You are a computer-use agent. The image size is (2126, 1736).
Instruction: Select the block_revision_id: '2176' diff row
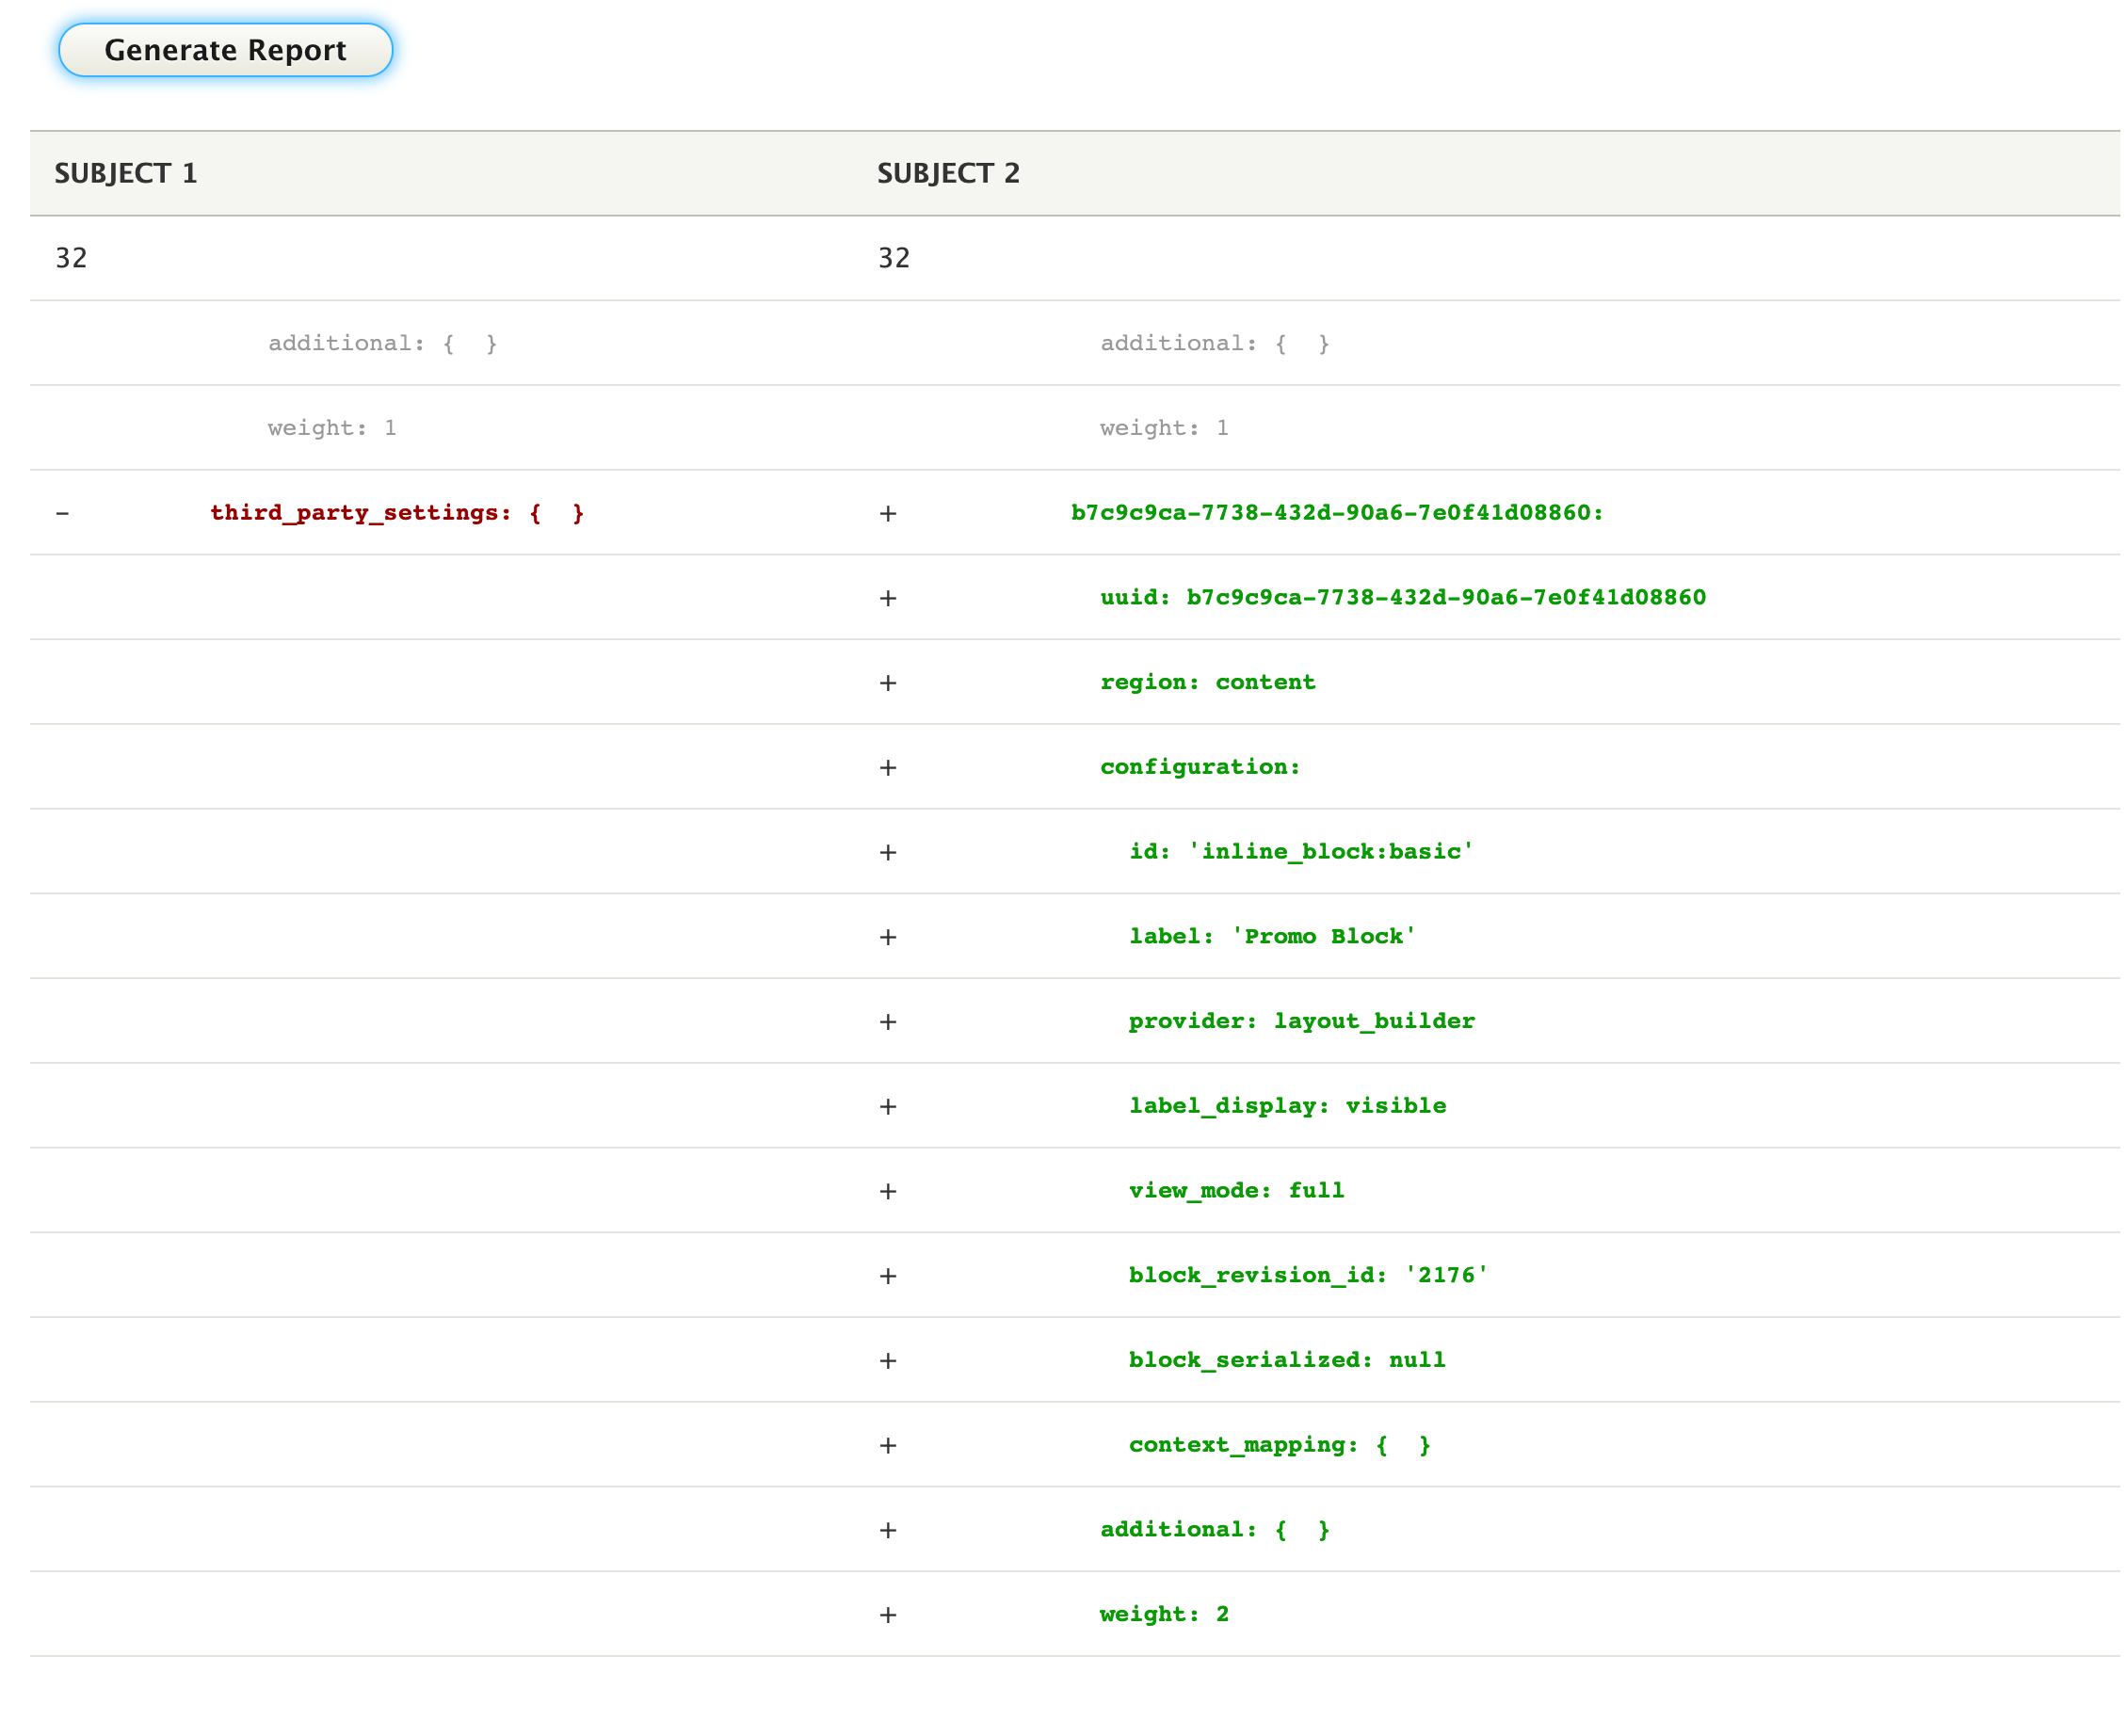(x=1308, y=1274)
